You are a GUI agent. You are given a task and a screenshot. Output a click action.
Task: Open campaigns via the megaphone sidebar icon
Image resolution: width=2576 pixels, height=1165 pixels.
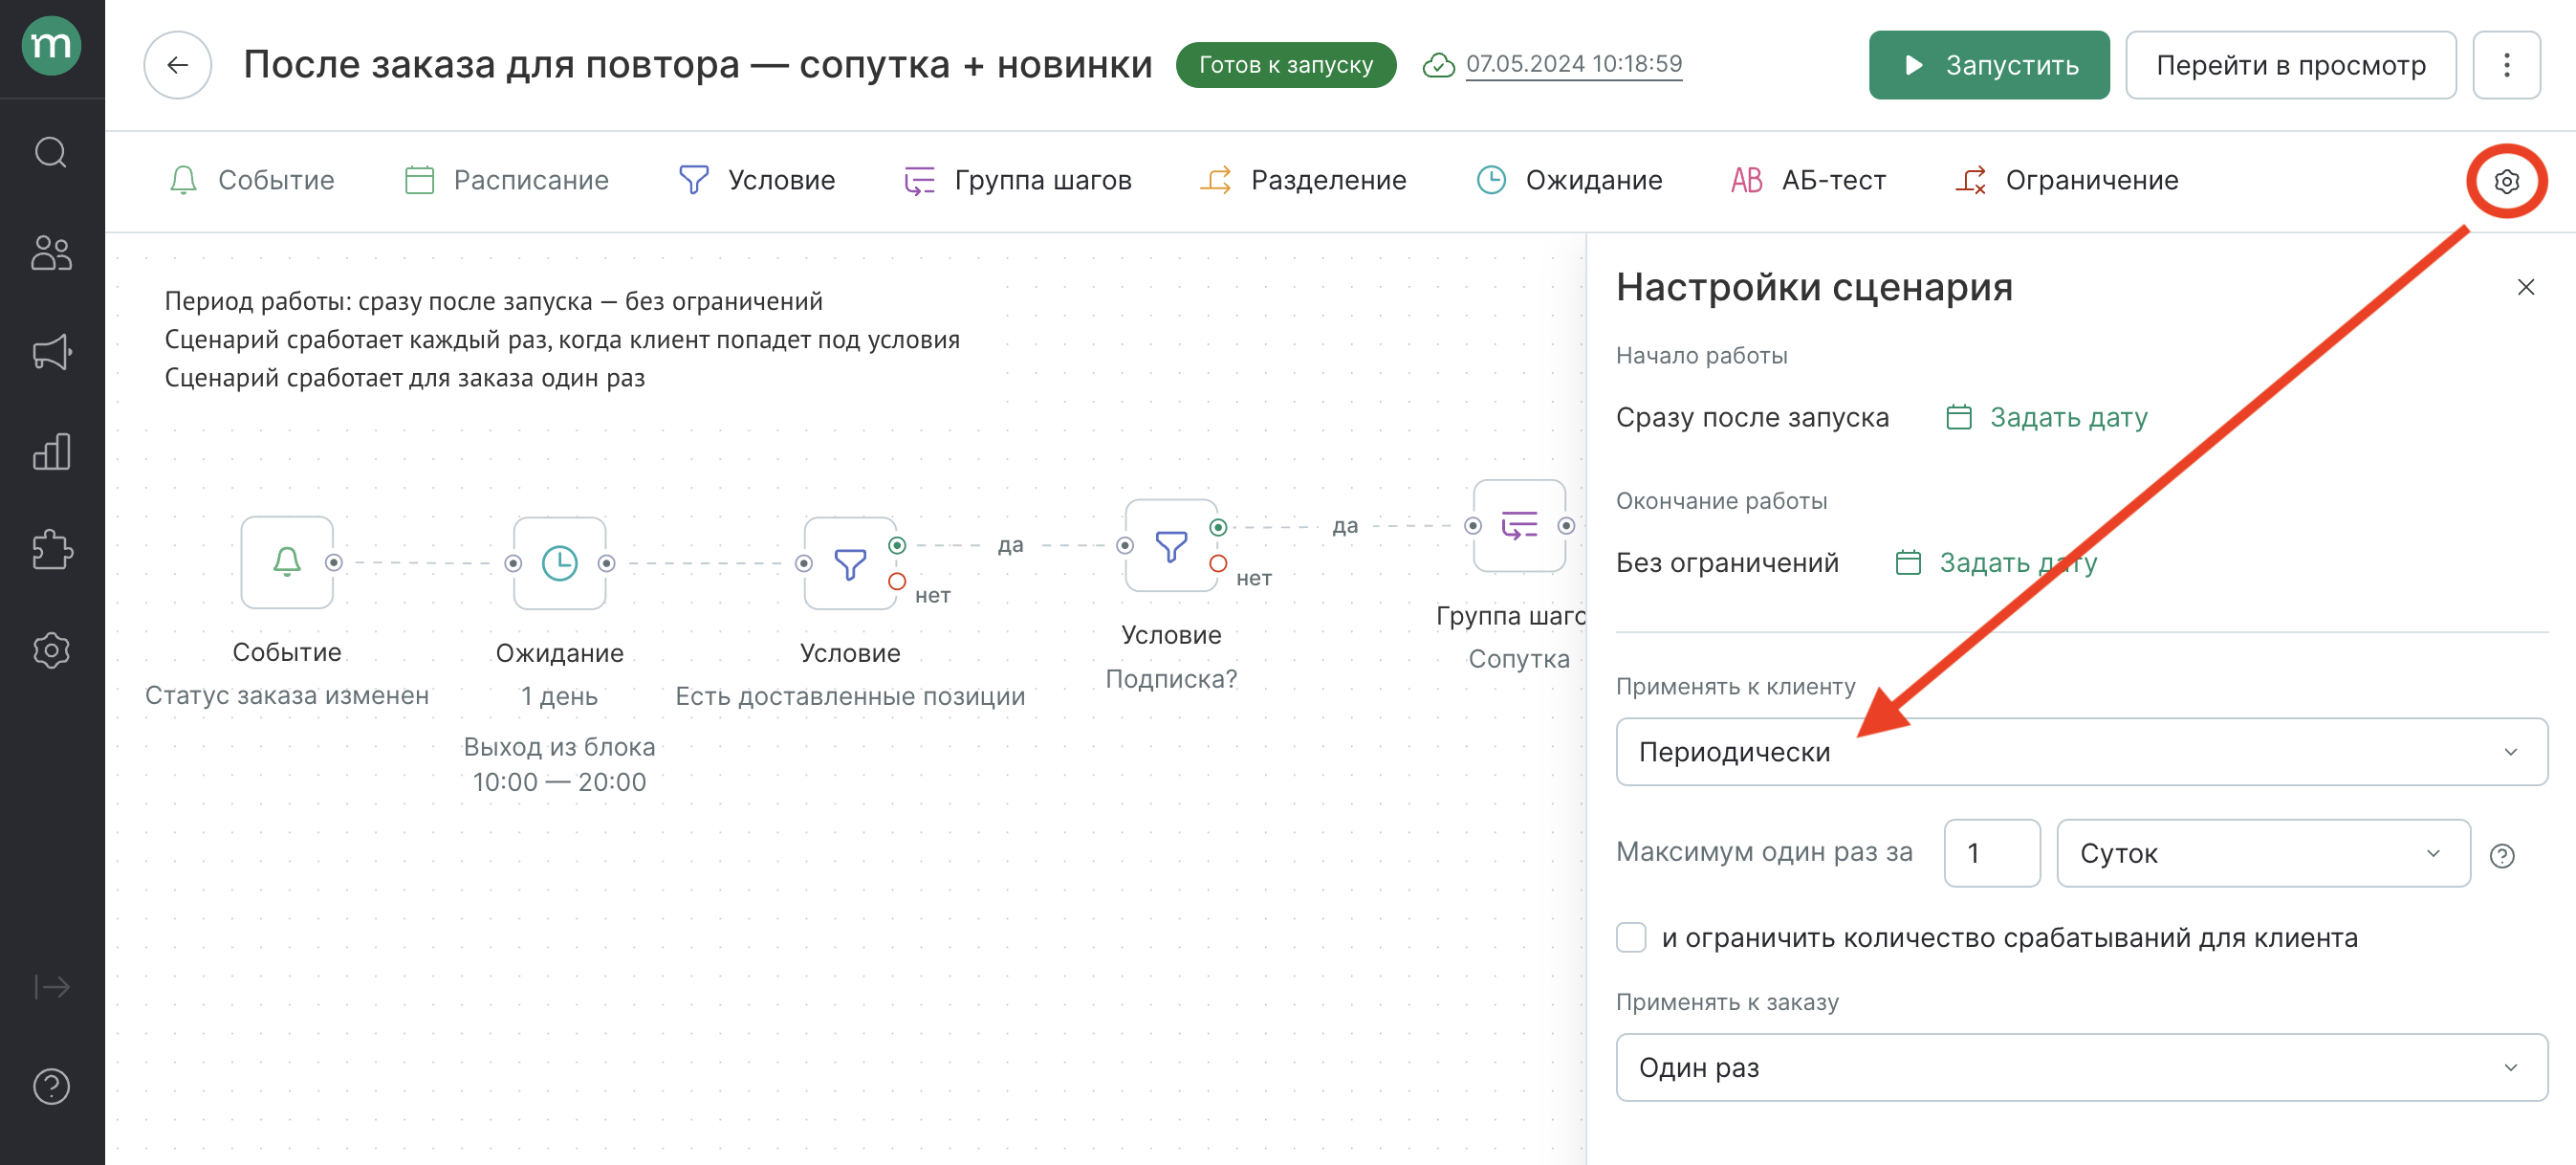pyautogui.click(x=51, y=352)
